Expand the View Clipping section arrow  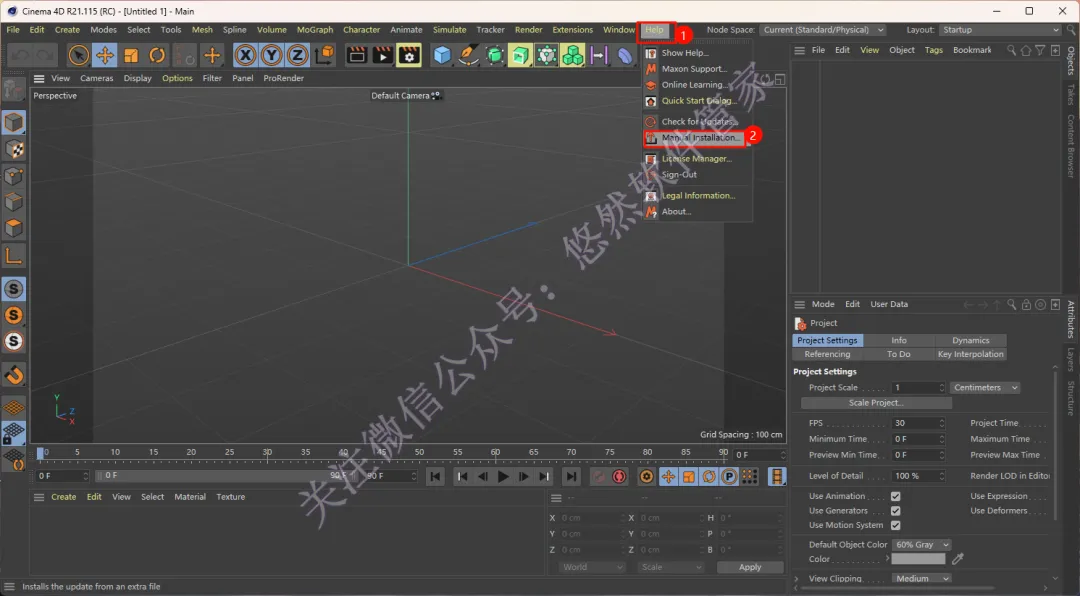point(797,579)
